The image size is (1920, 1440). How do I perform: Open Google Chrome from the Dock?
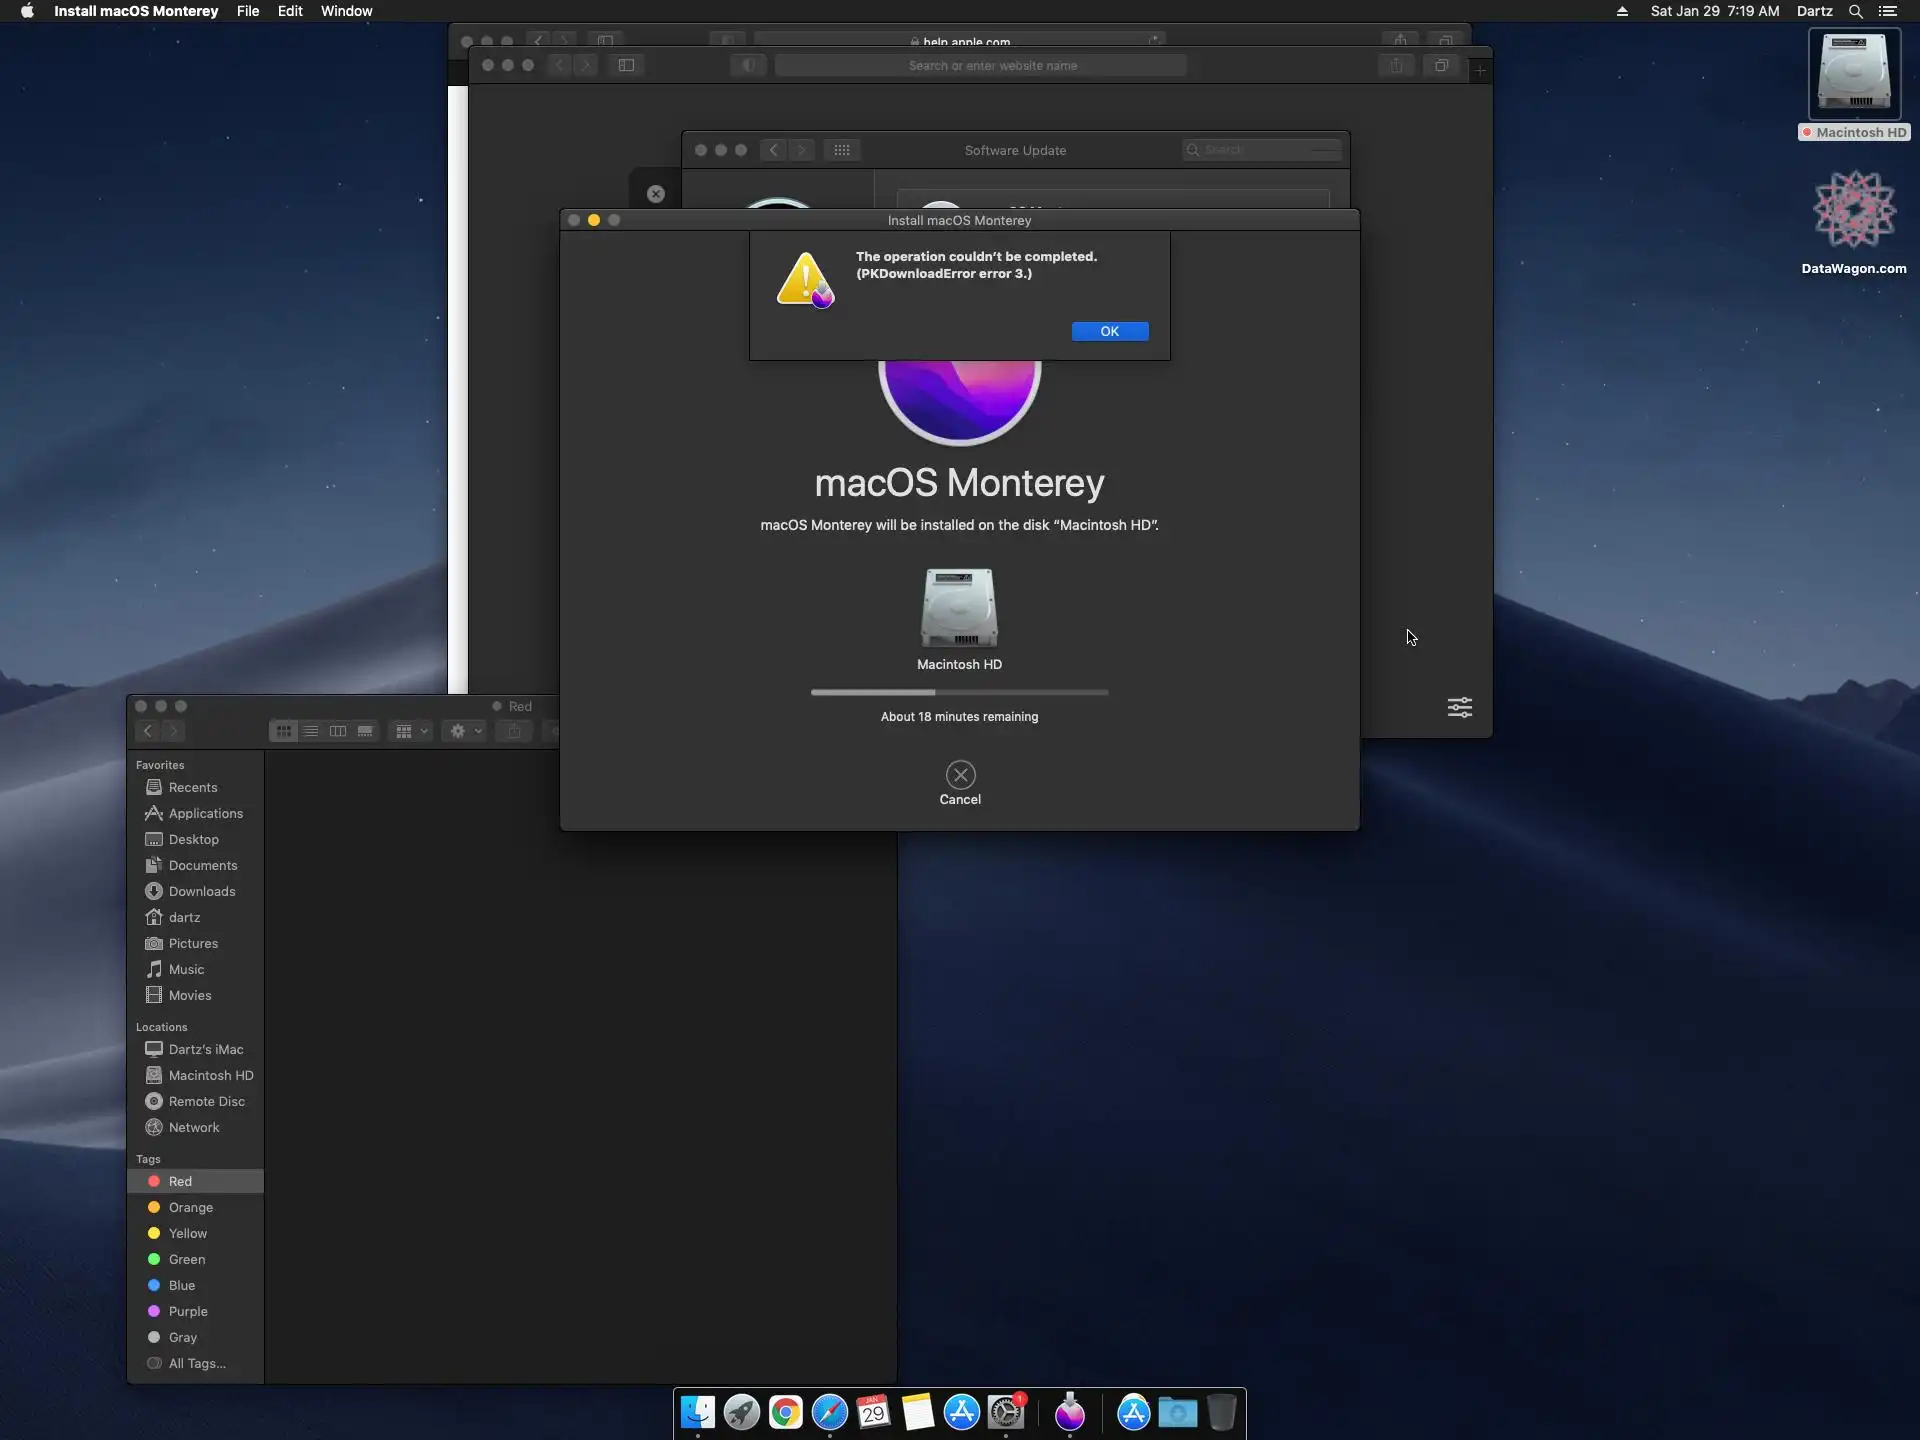786,1412
